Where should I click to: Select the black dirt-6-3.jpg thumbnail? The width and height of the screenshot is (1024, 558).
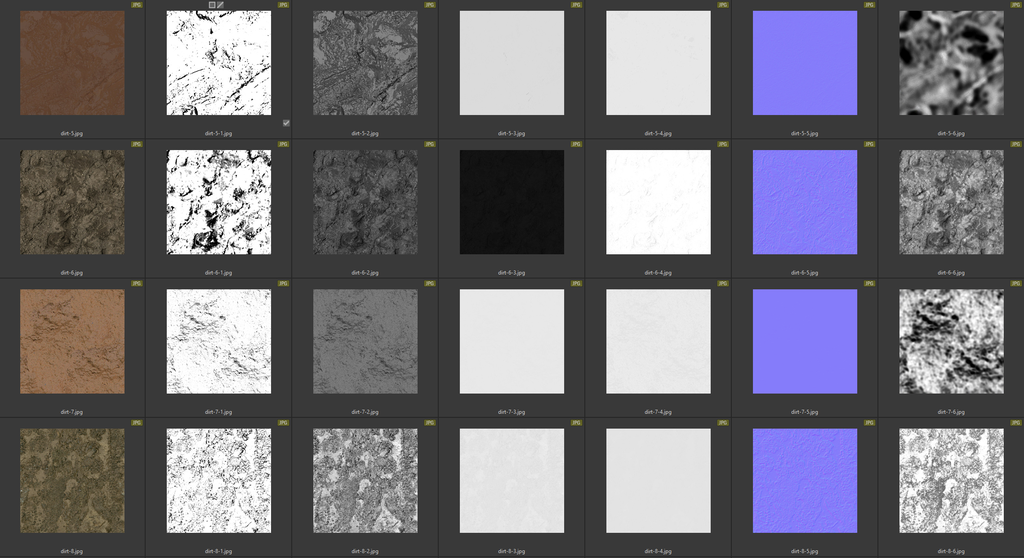(512, 202)
